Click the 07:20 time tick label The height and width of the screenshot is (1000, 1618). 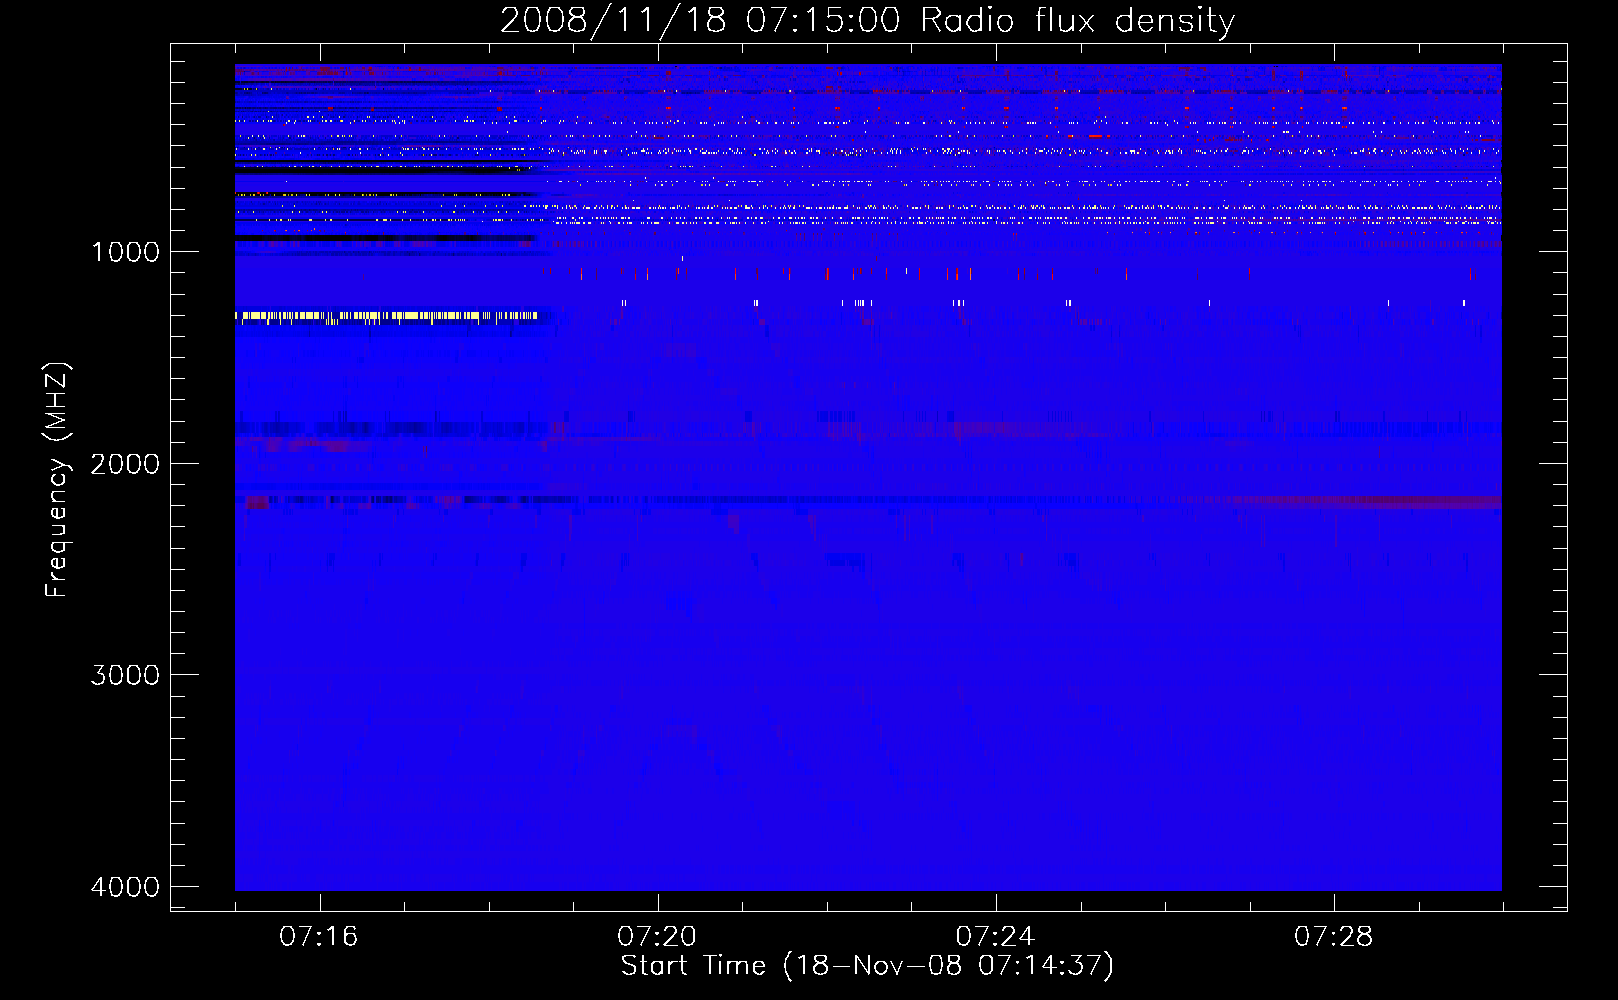(x=657, y=937)
